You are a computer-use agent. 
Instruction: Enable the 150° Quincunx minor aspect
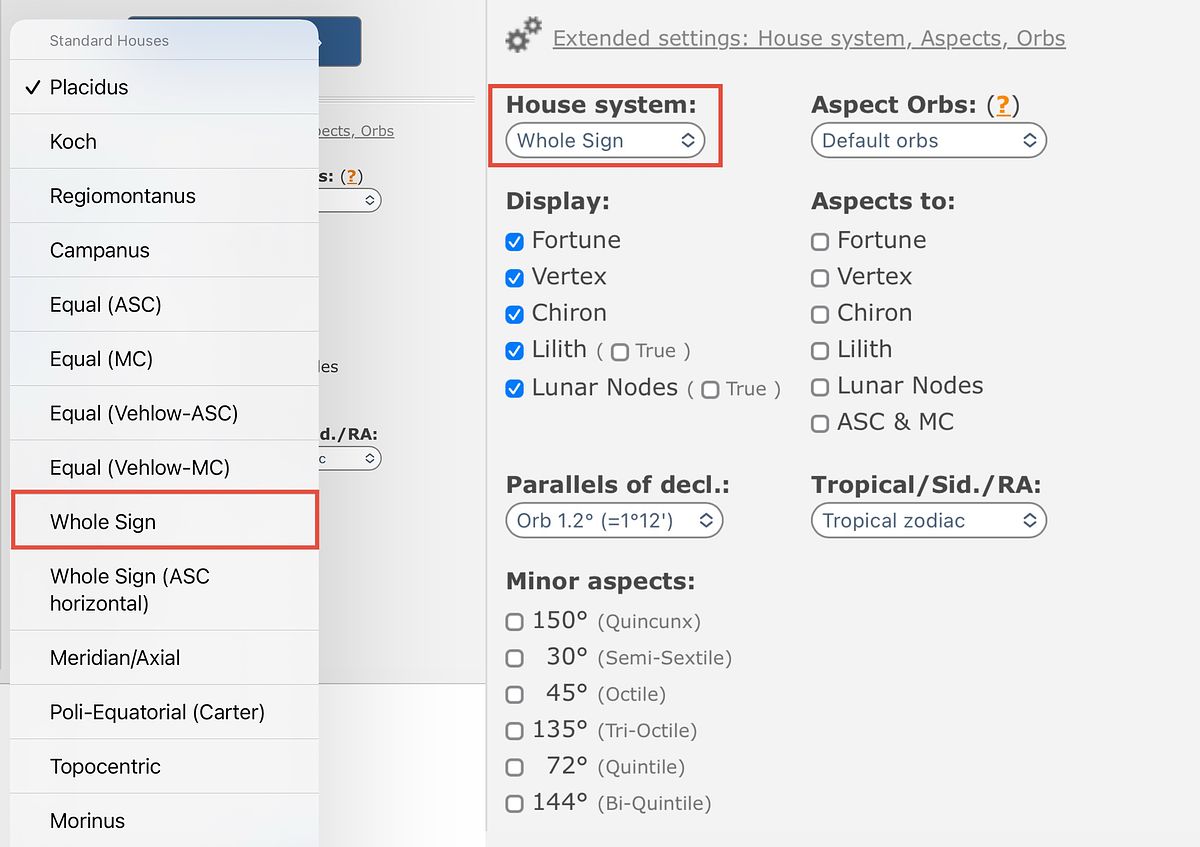coord(515,622)
